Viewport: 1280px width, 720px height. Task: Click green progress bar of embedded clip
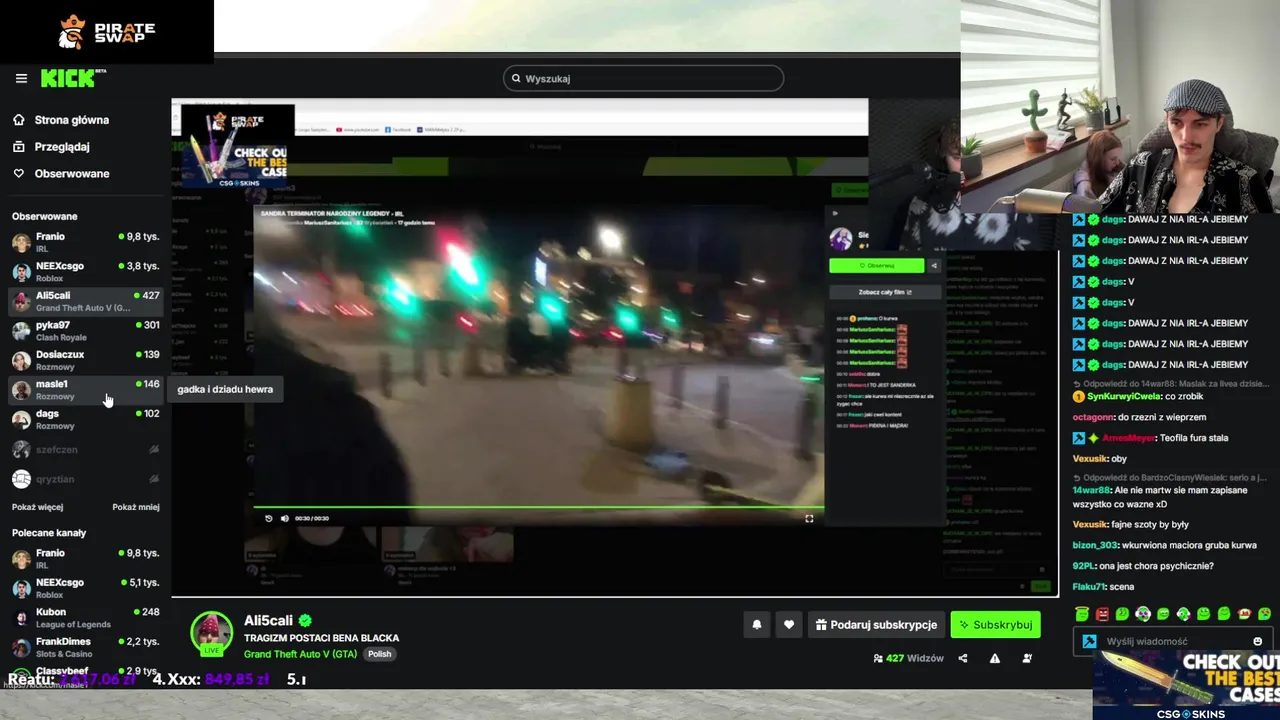pos(538,508)
